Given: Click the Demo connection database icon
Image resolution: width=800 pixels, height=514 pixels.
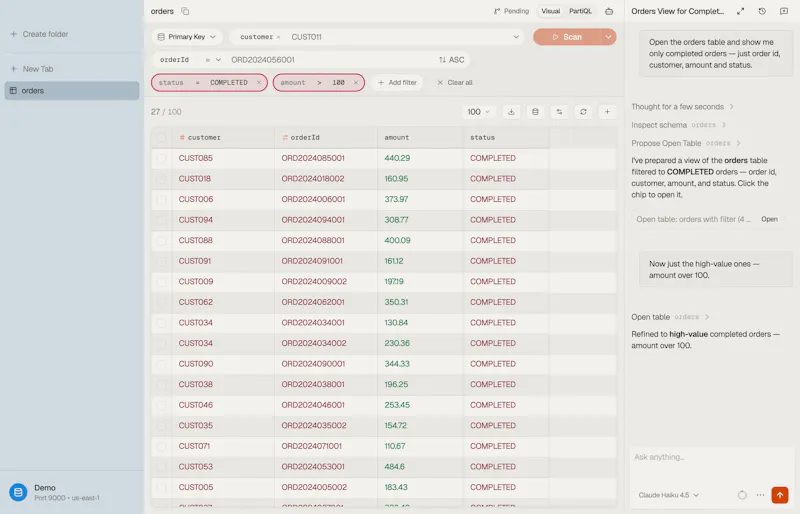Looking at the screenshot, I should (x=18, y=492).
